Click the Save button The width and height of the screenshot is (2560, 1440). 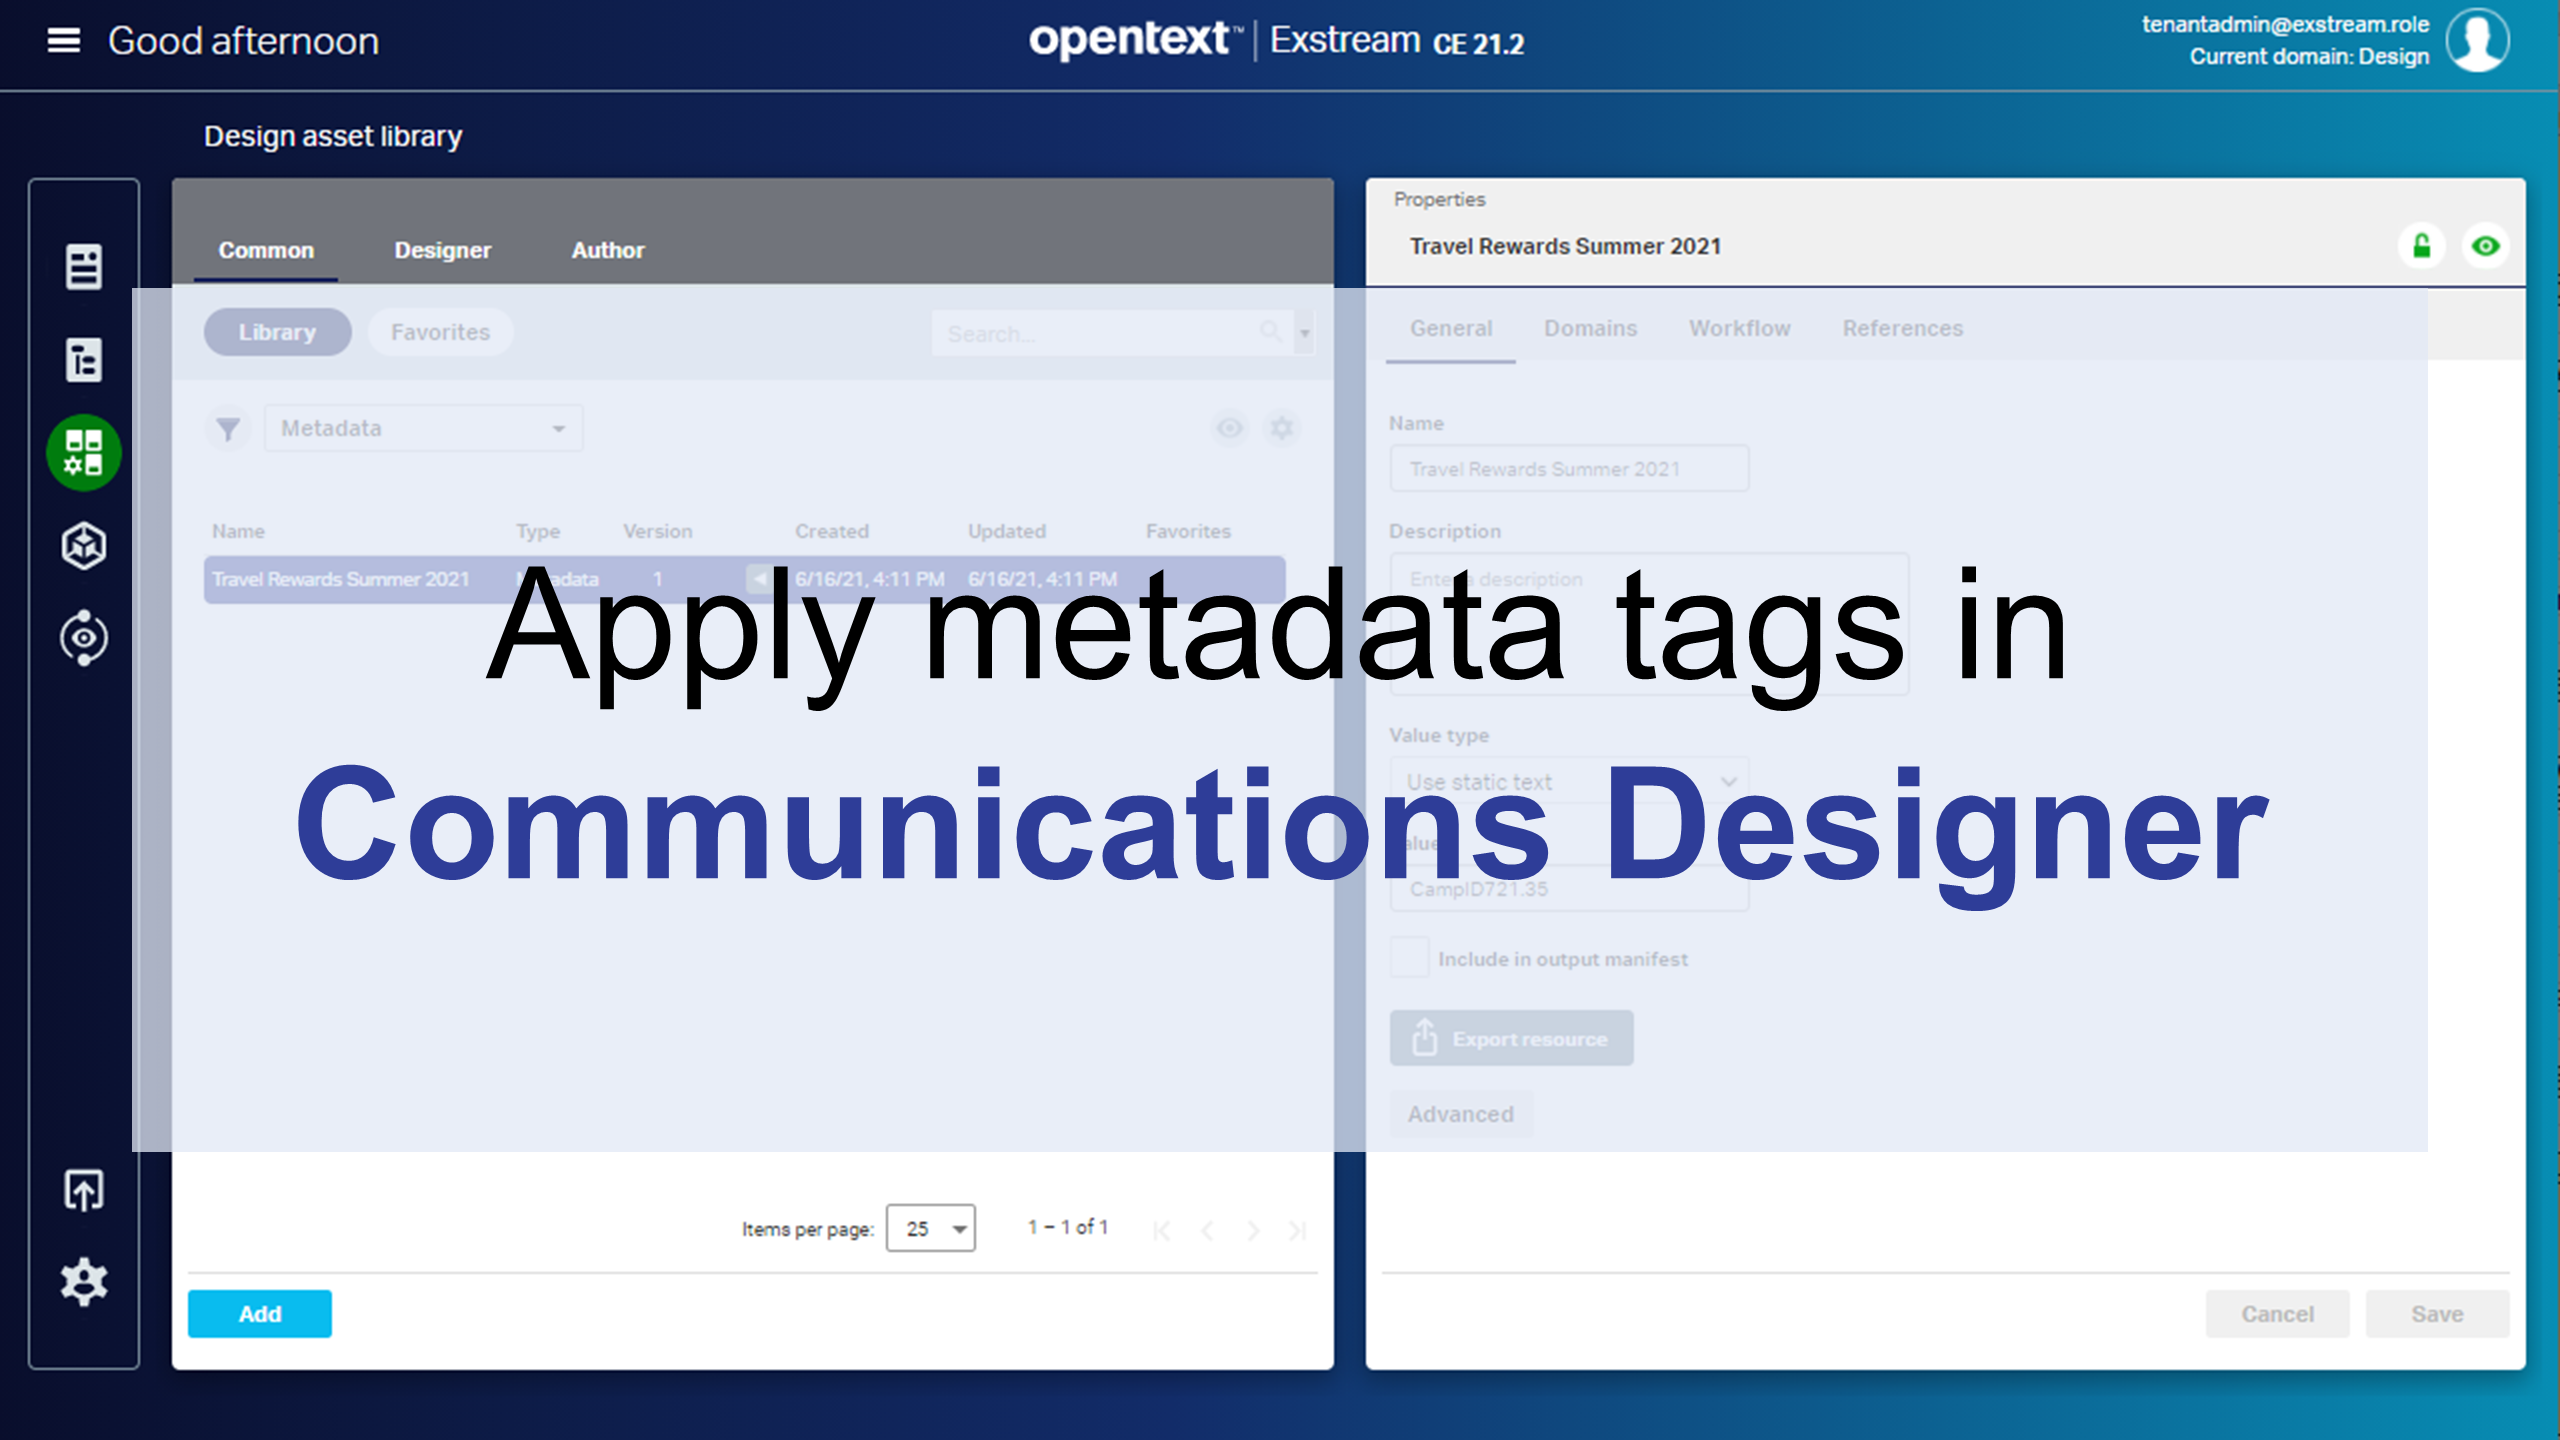click(2437, 1313)
